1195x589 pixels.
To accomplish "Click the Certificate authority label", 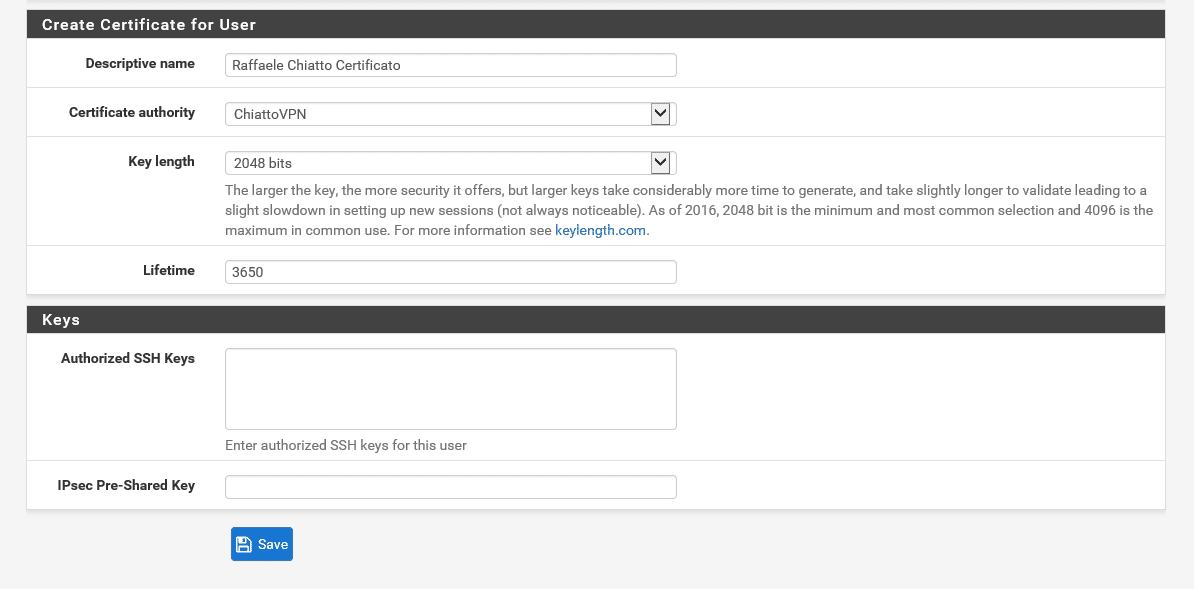I will pyautogui.click(x=132, y=112).
